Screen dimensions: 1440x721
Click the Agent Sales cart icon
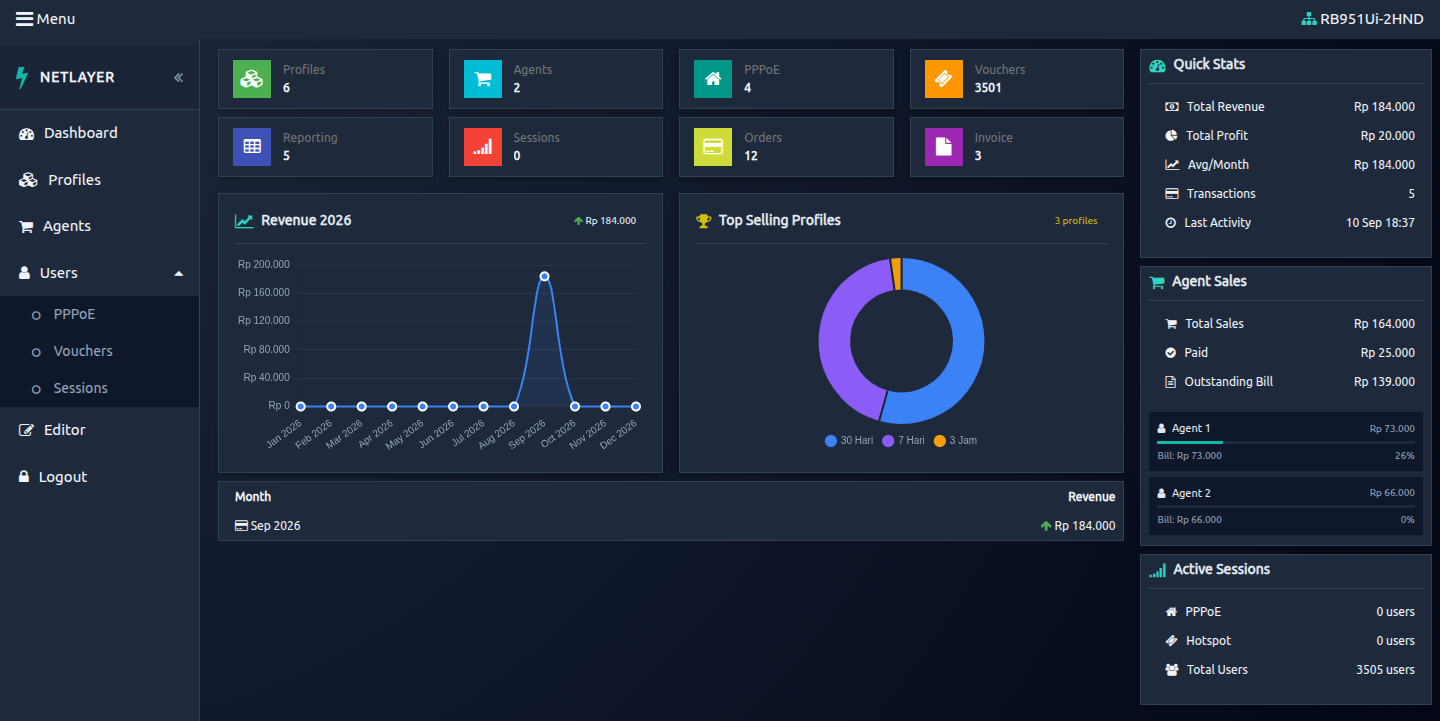pyautogui.click(x=1157, y=282)
